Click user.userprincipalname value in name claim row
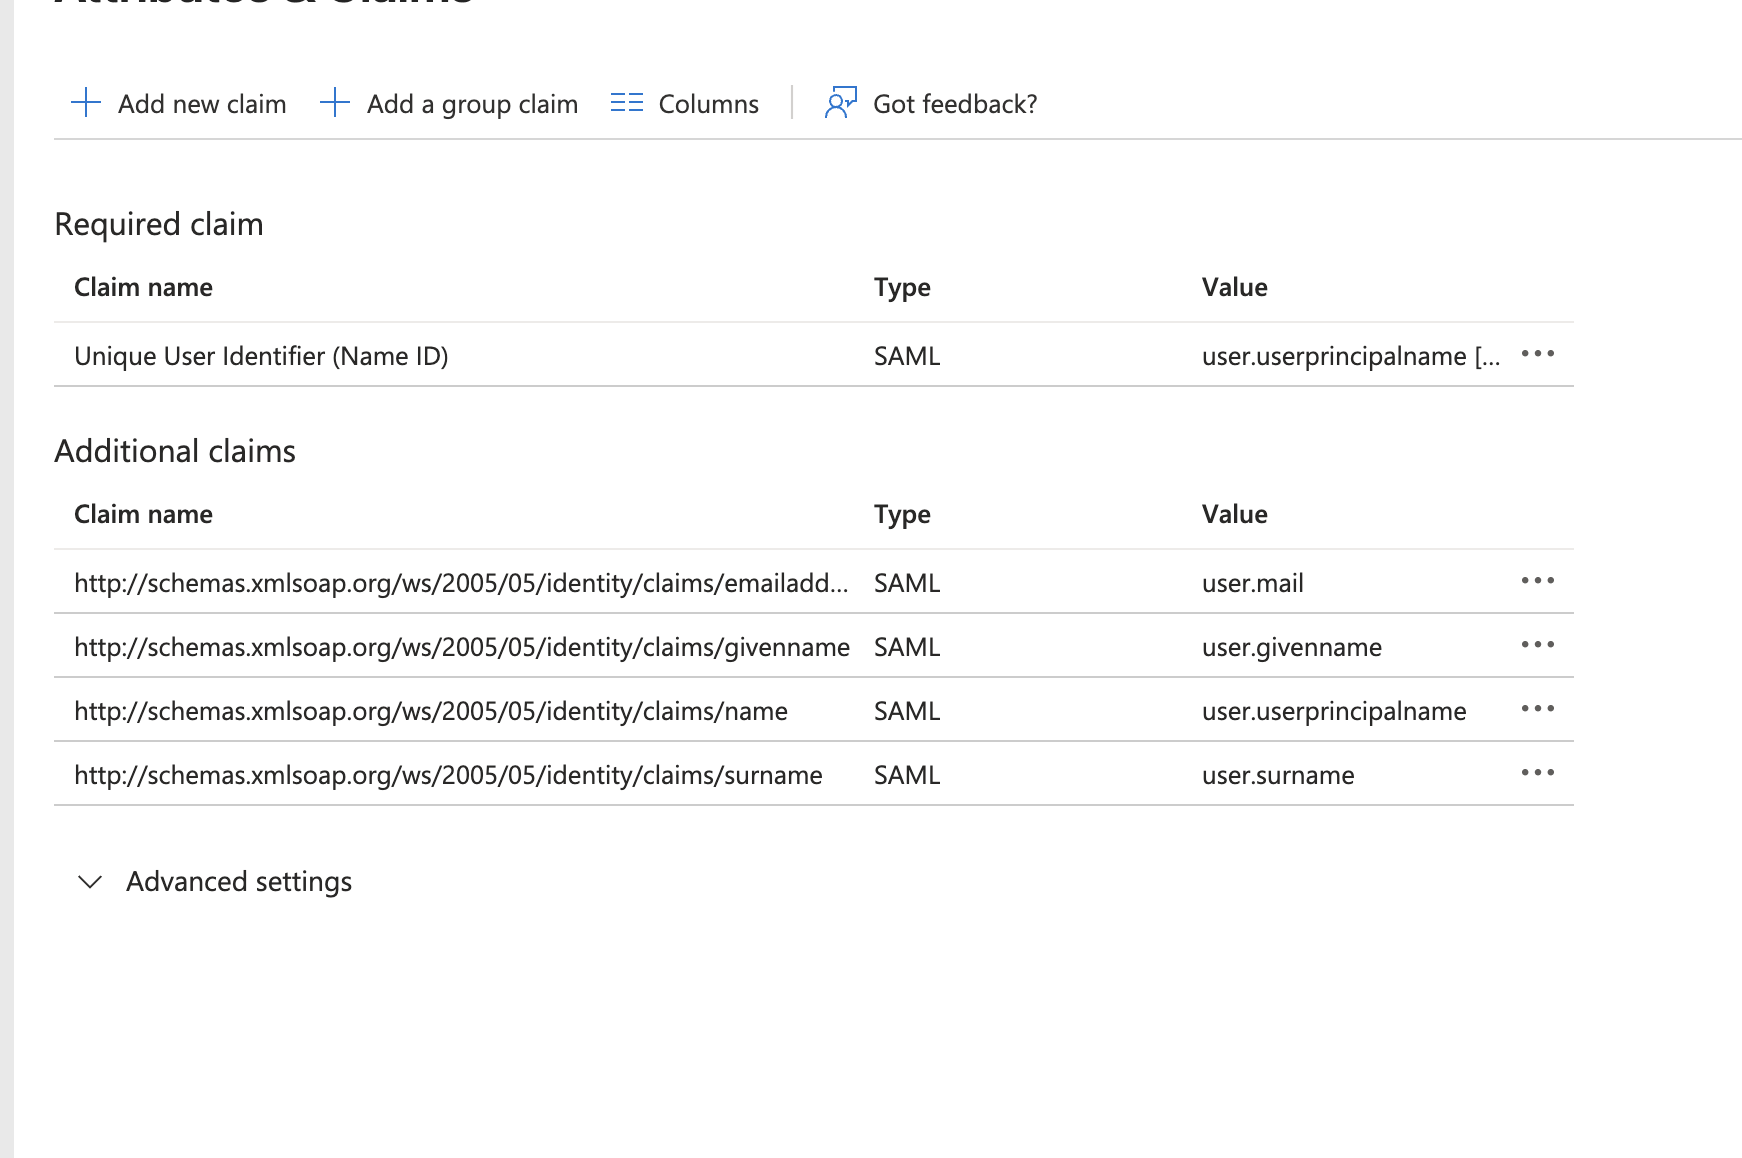This screenshot has width=1742, height=1158. pos(1334,711)
